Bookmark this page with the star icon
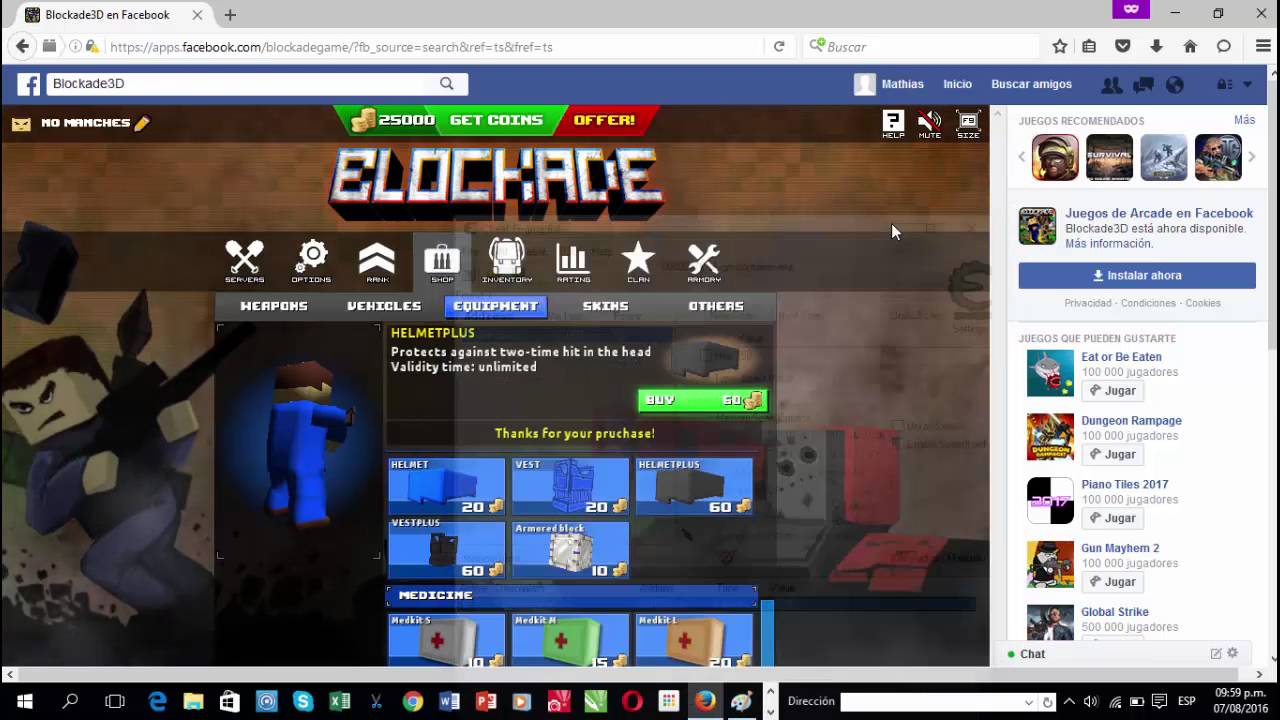 (x=1060, y=46)
